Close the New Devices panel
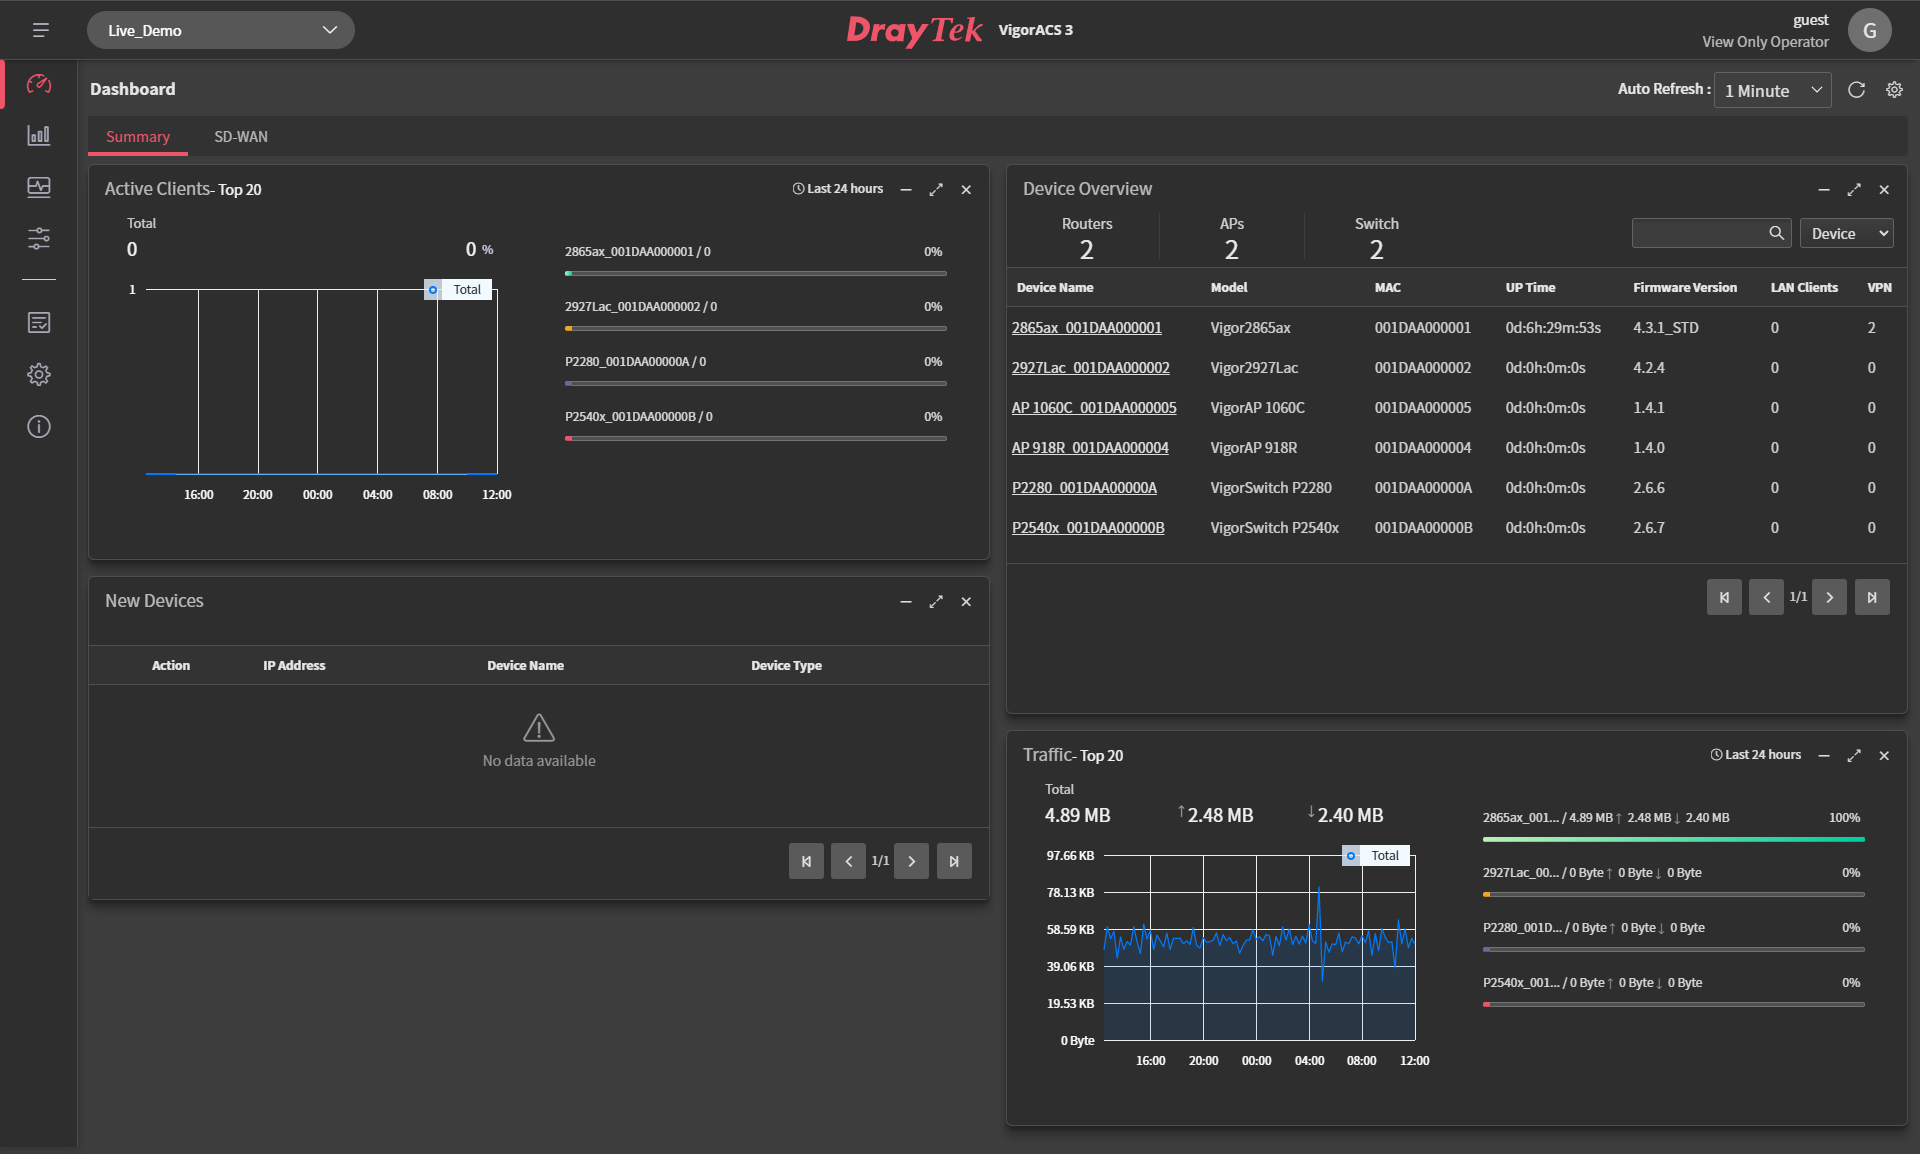 (x=966, y=601)
